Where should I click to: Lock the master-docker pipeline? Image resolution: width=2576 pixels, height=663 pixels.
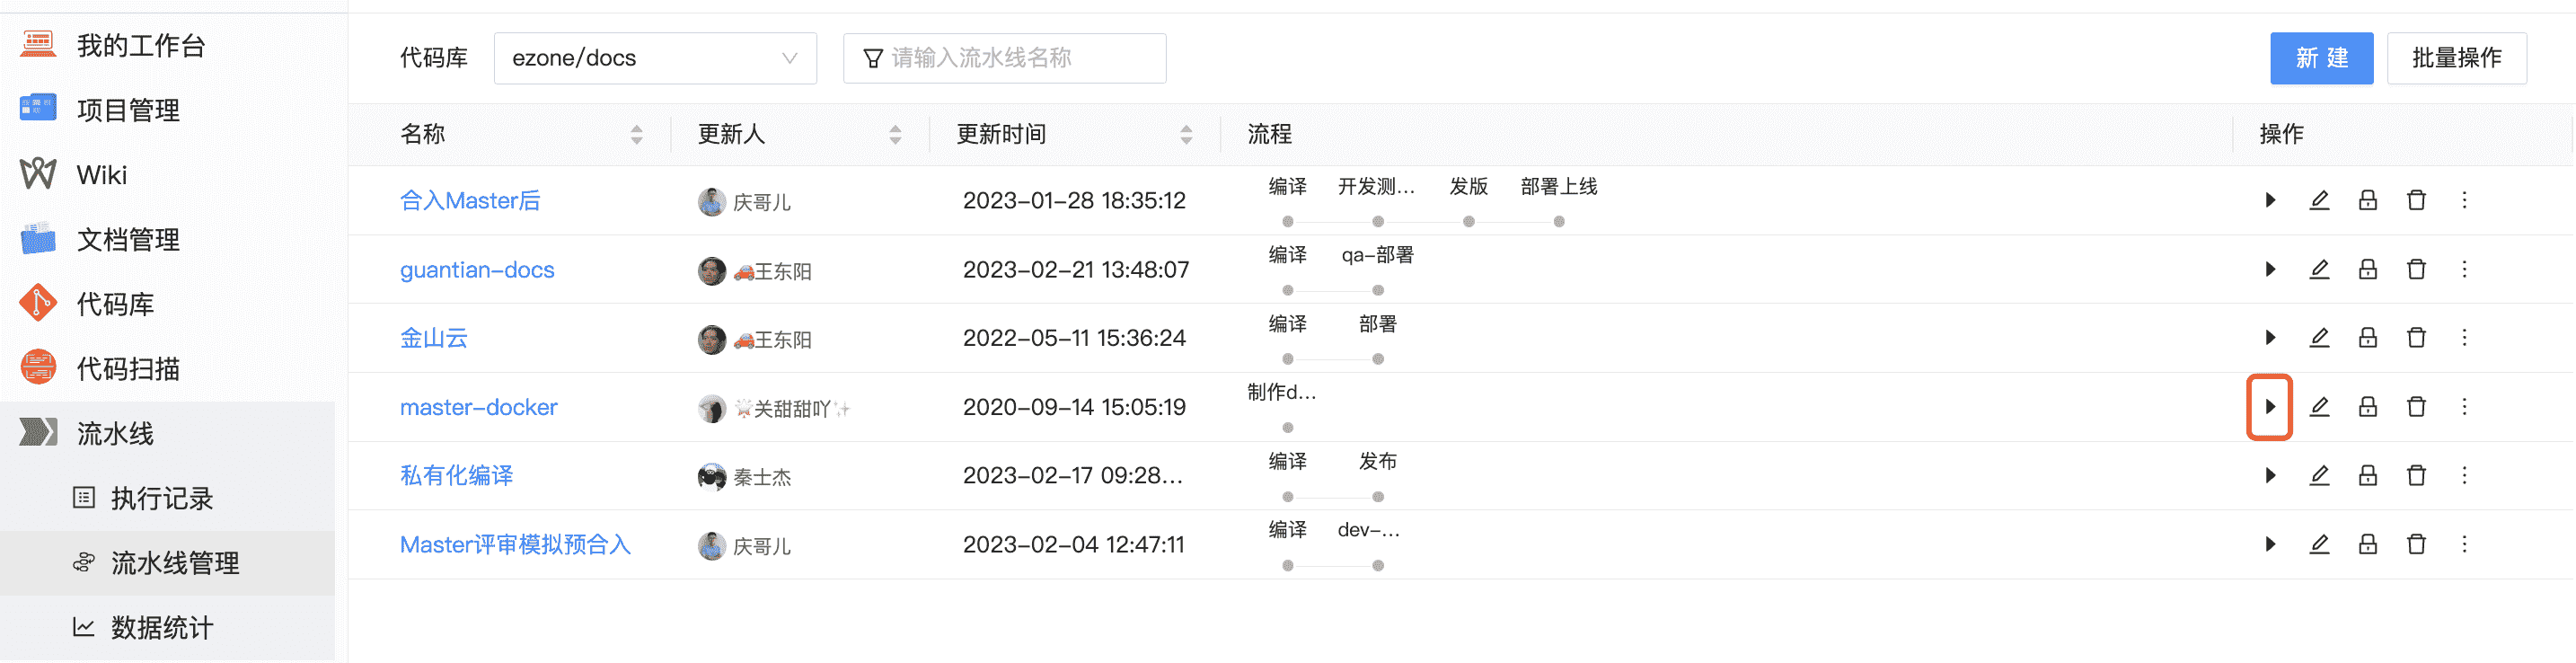point(2367,407)
